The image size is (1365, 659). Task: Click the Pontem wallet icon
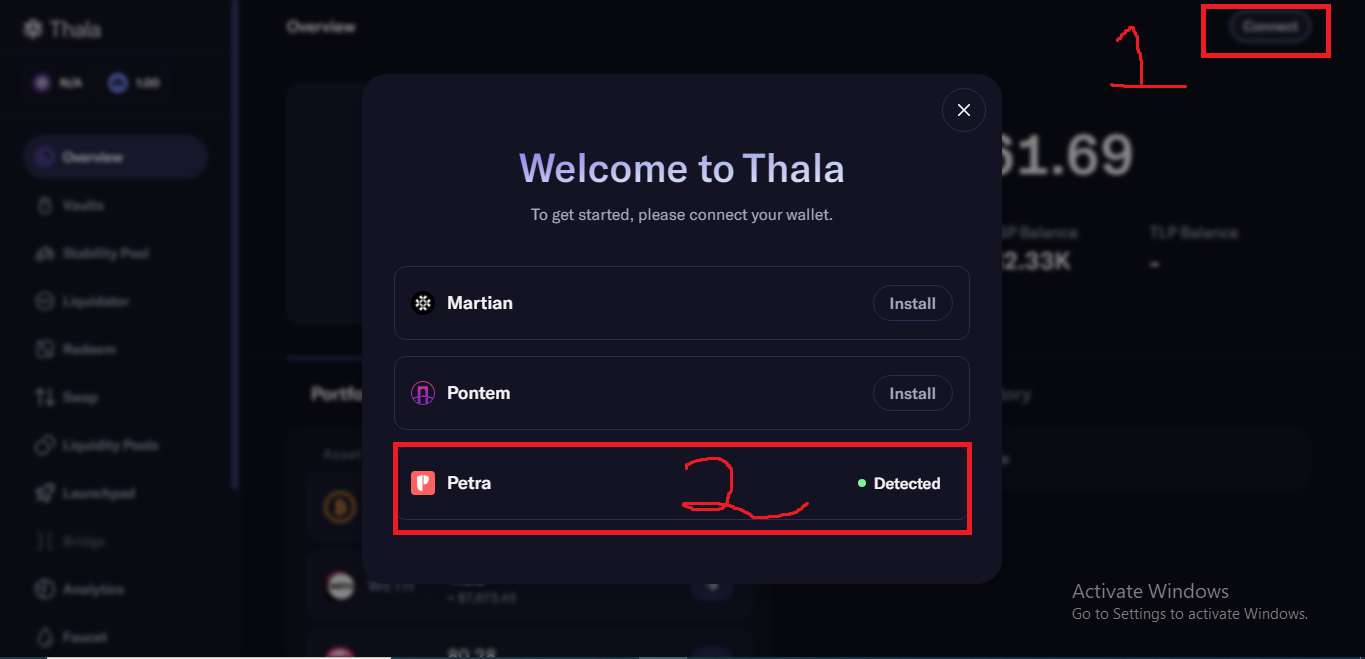click(x=423, y=393)
